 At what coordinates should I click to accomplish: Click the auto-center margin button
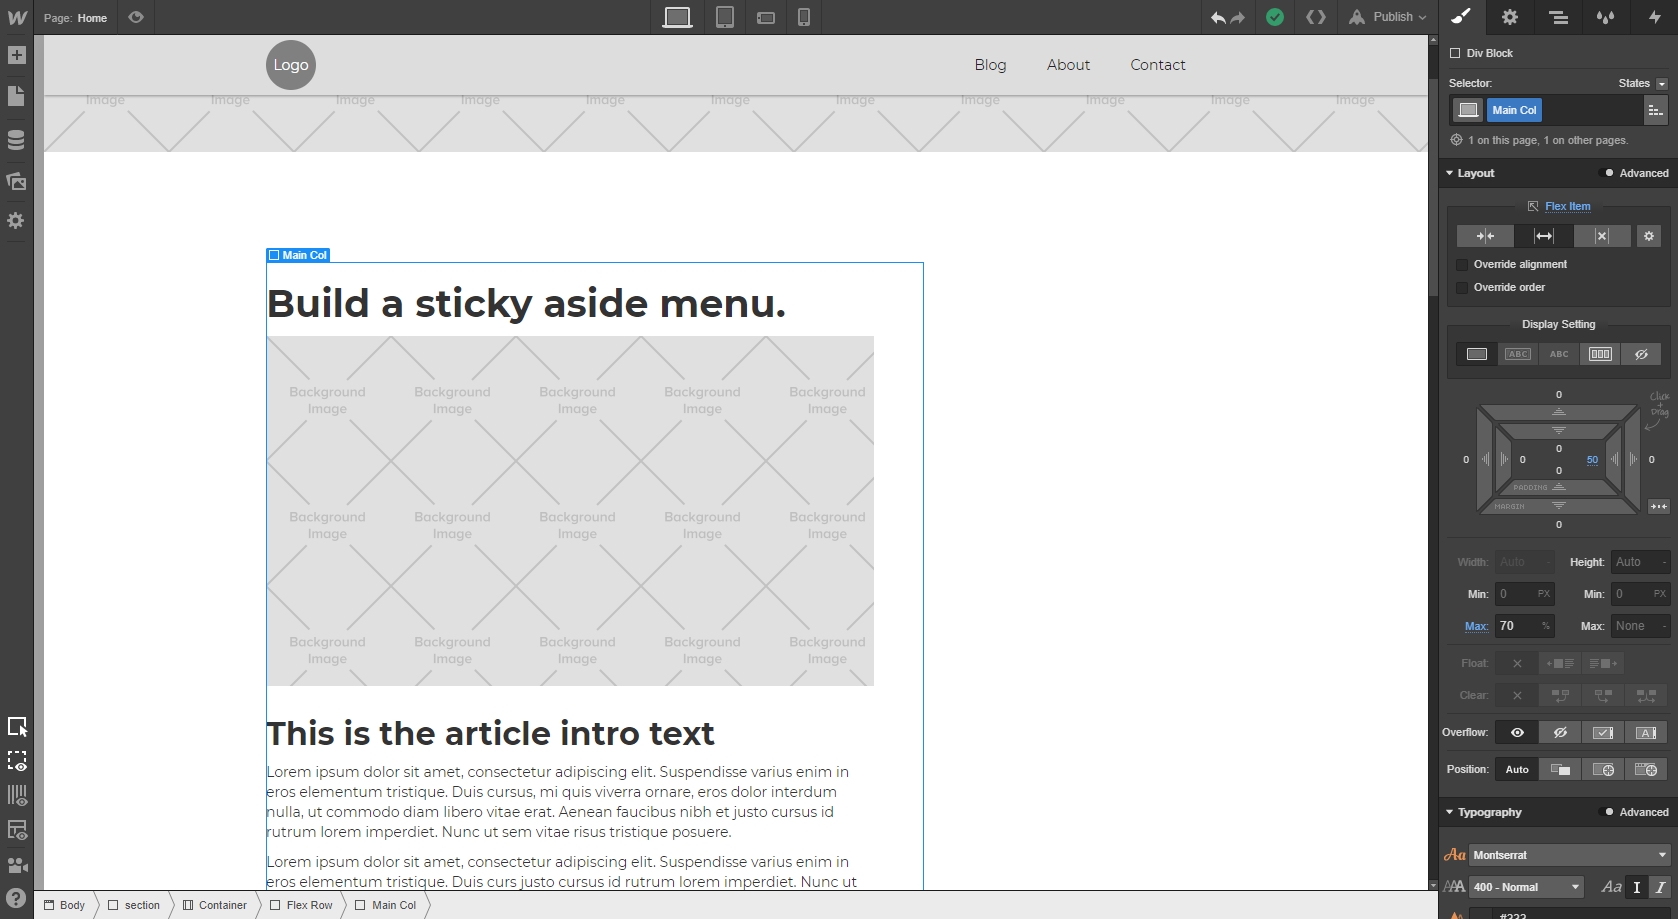point(1658,506)
